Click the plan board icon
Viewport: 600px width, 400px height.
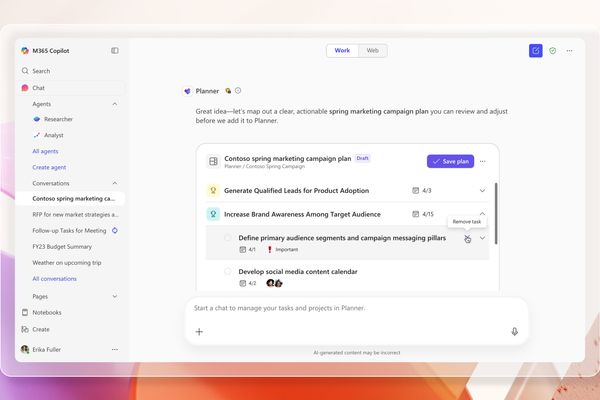(x=214, y=162)
